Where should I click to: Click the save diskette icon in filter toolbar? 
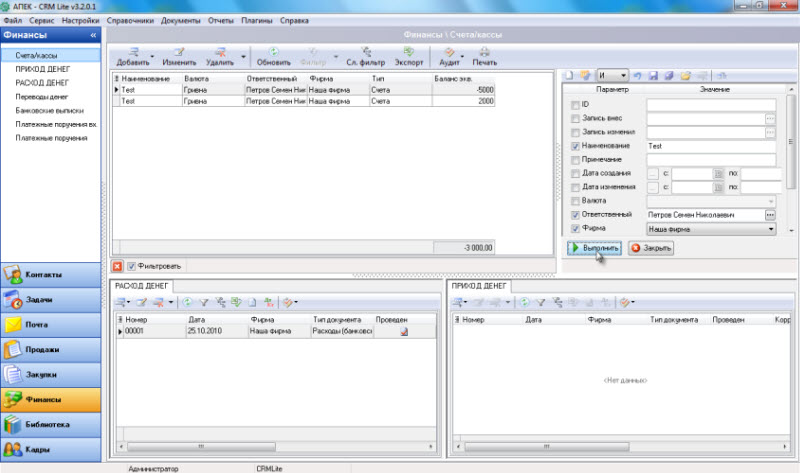coord(653,76)
